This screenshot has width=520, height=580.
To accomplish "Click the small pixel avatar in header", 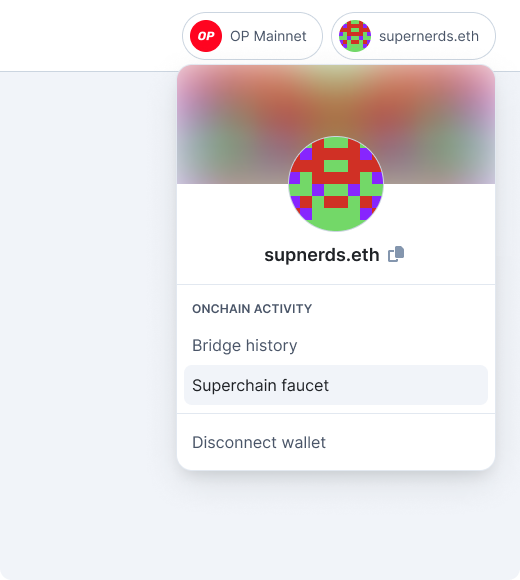I will [x=355, y=36].
